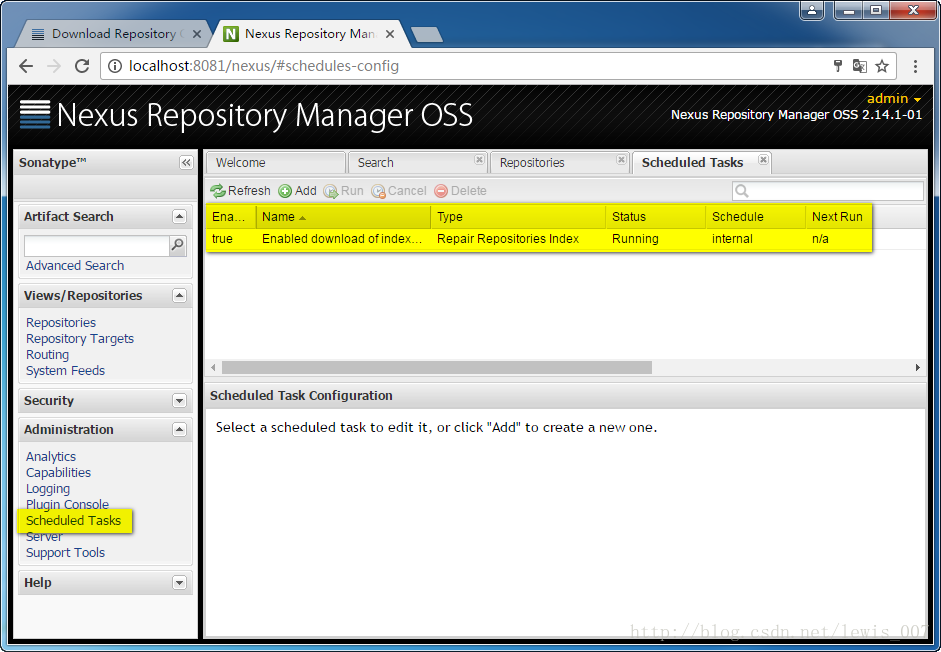Open the System Feeds link
The width and height of the screenshot is (941, 652).
(65, 371)
